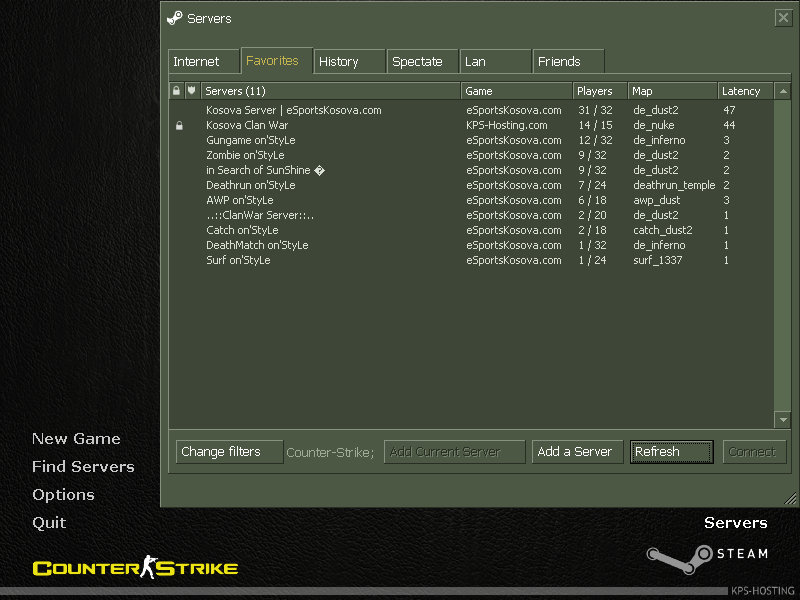
Task: Select ..::ClanWar Server::.. row
Action: click(x=471, y=215)
